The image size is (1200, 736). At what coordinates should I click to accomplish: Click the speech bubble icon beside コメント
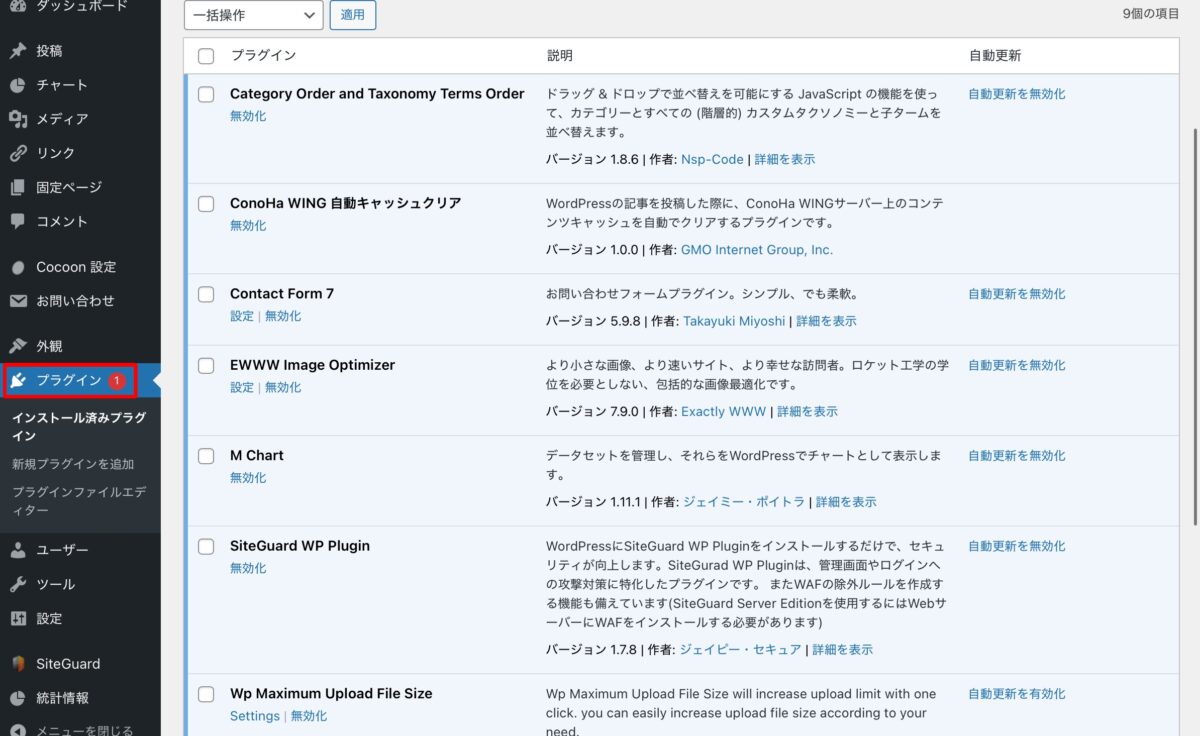[x=18, y=221]
